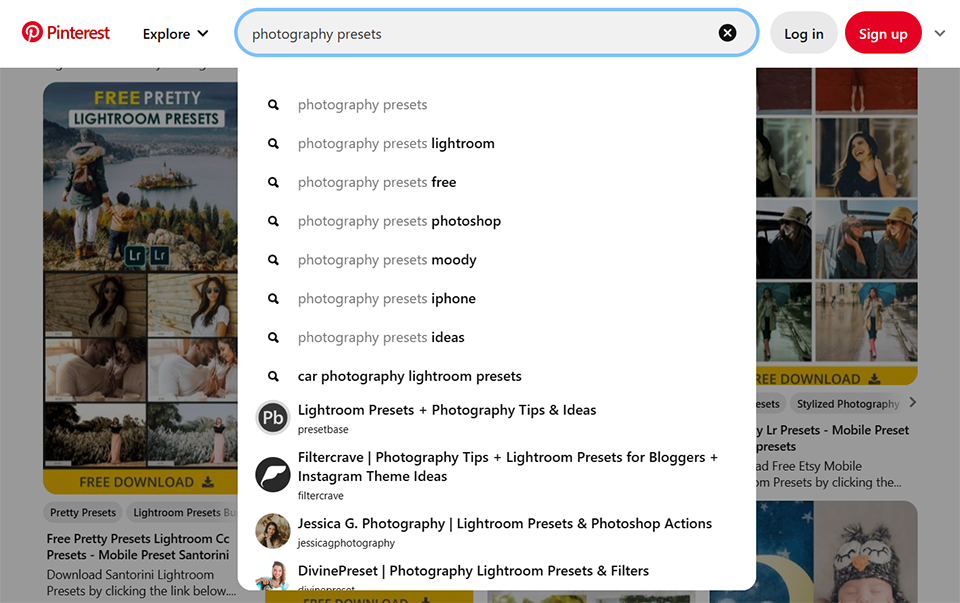Click magnifier icon next to 'car photography lightroom presets'
The width and height of the screenshot is (960, 603).
coord(273,376)
